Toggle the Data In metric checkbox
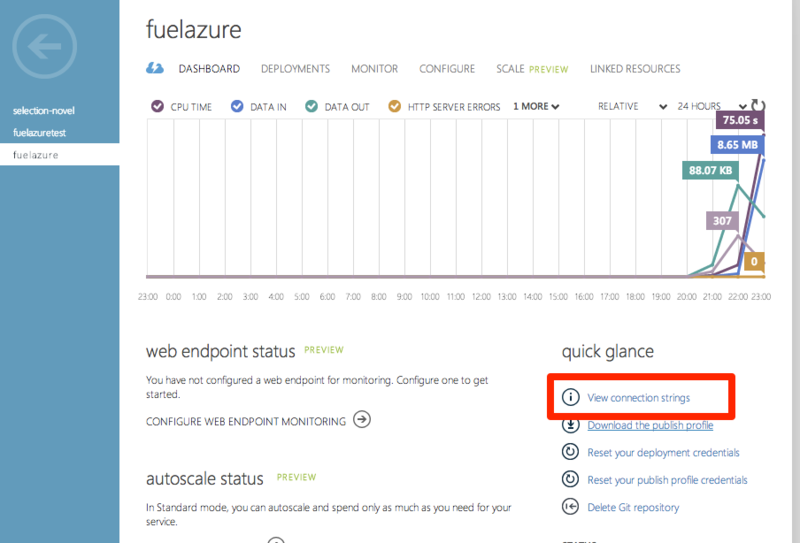The height and width of the screenshot is (543, 800). 237,106
